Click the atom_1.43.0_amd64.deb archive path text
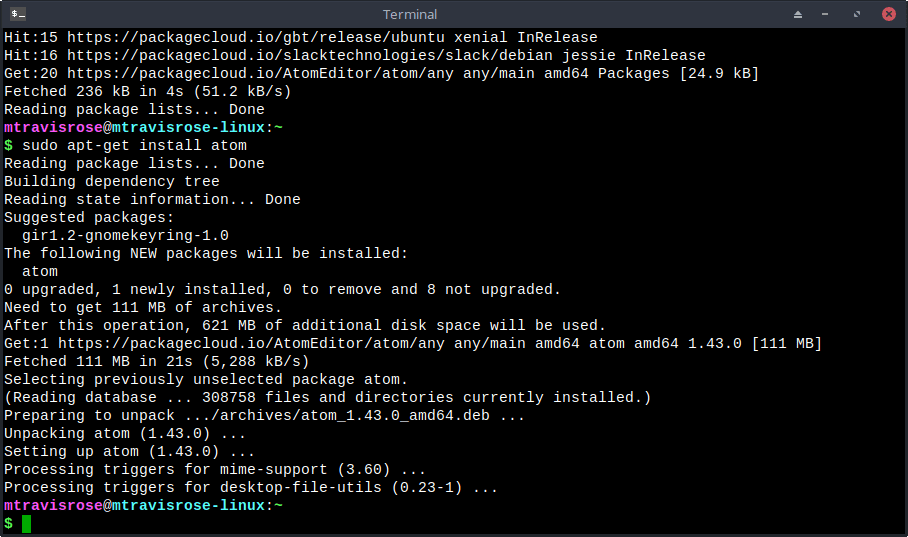This screenshot has width=908, height=537. [337, 415]
